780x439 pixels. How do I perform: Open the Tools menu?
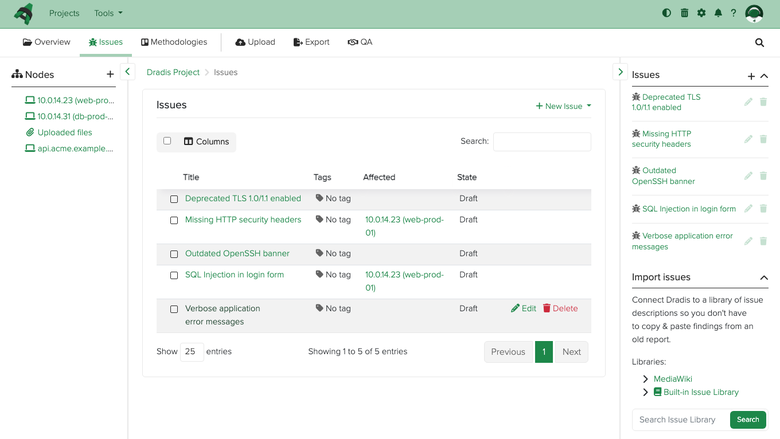(x=108, y=13)
